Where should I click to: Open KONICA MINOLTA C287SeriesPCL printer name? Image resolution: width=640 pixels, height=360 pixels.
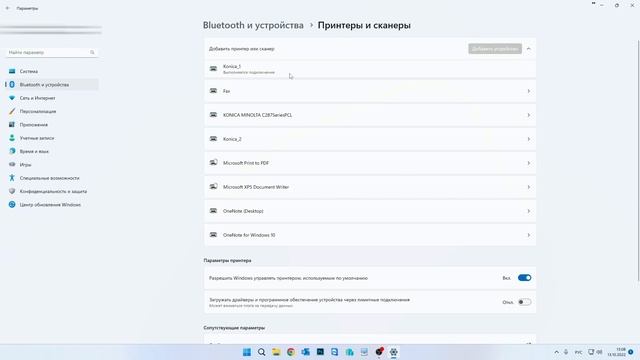click(x=257, y=115)
